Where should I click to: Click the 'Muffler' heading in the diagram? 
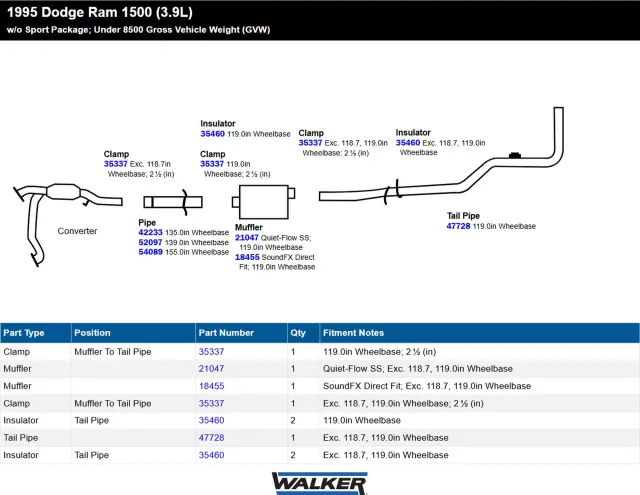coord(249,227)
